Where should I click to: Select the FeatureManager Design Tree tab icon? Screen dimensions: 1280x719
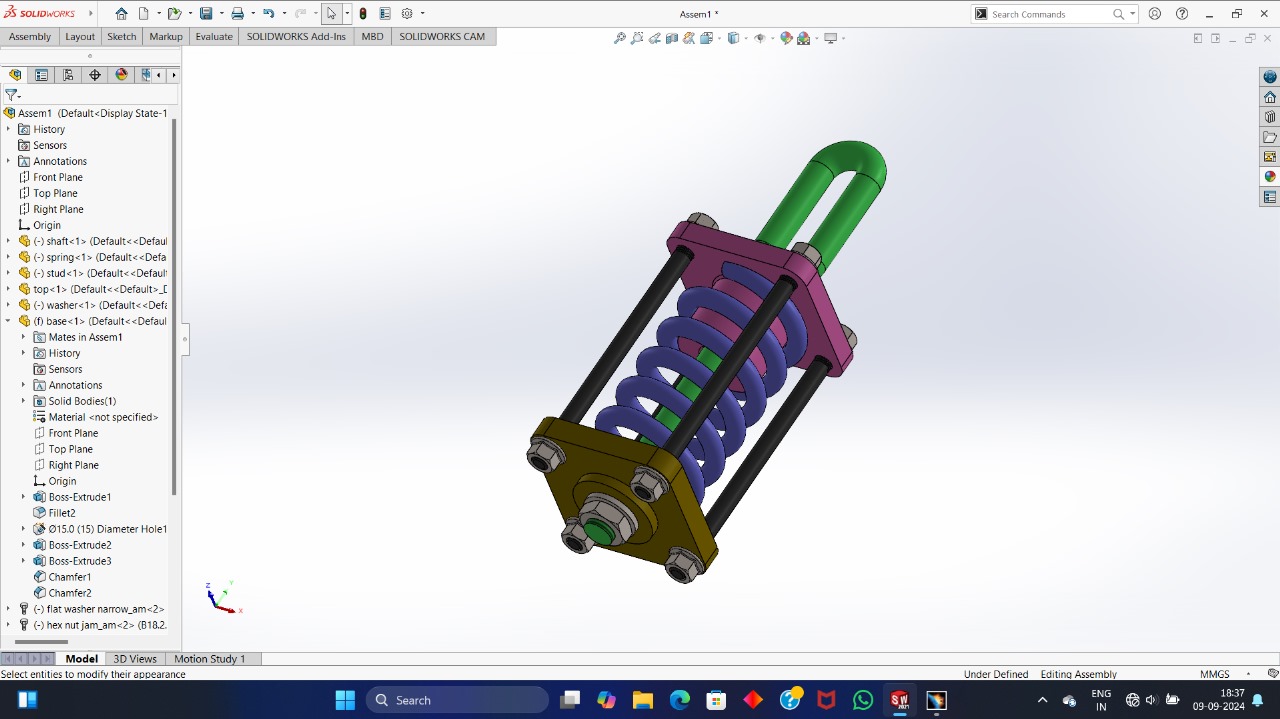coord(14,75)
